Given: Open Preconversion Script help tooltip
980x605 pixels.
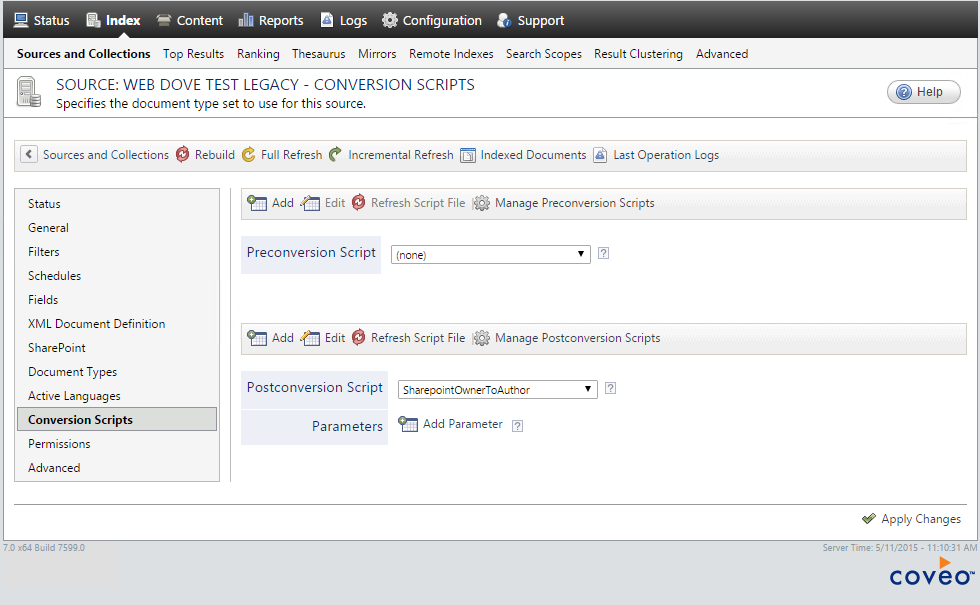Looking at the screenshot, I should [603, 254].
